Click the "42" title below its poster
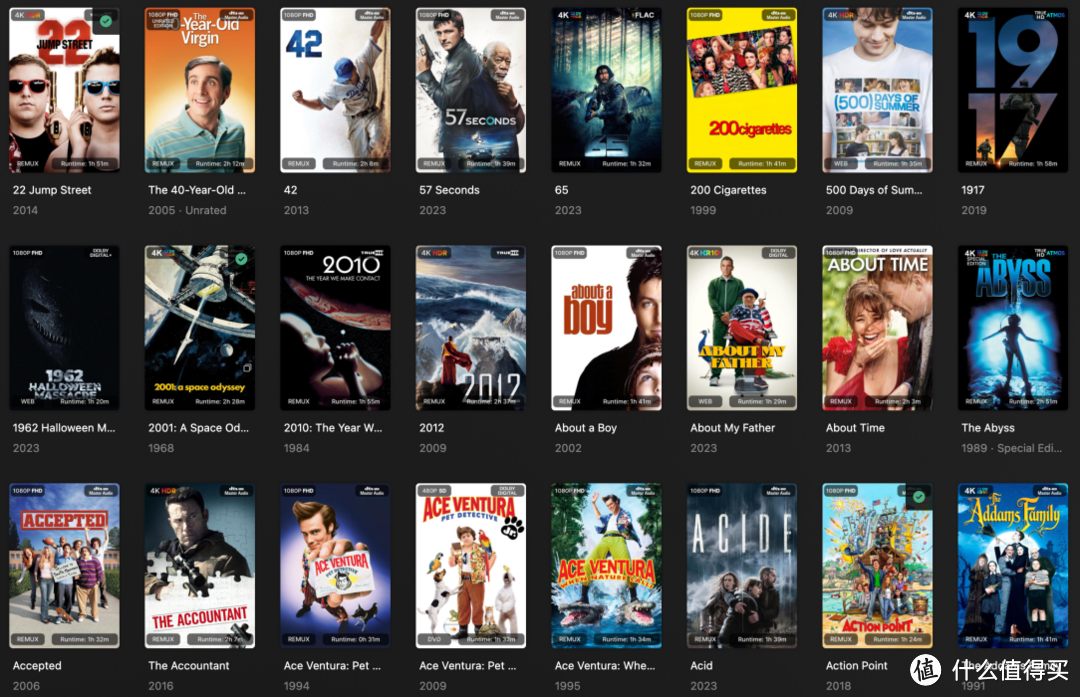 [x=291, y=190]
